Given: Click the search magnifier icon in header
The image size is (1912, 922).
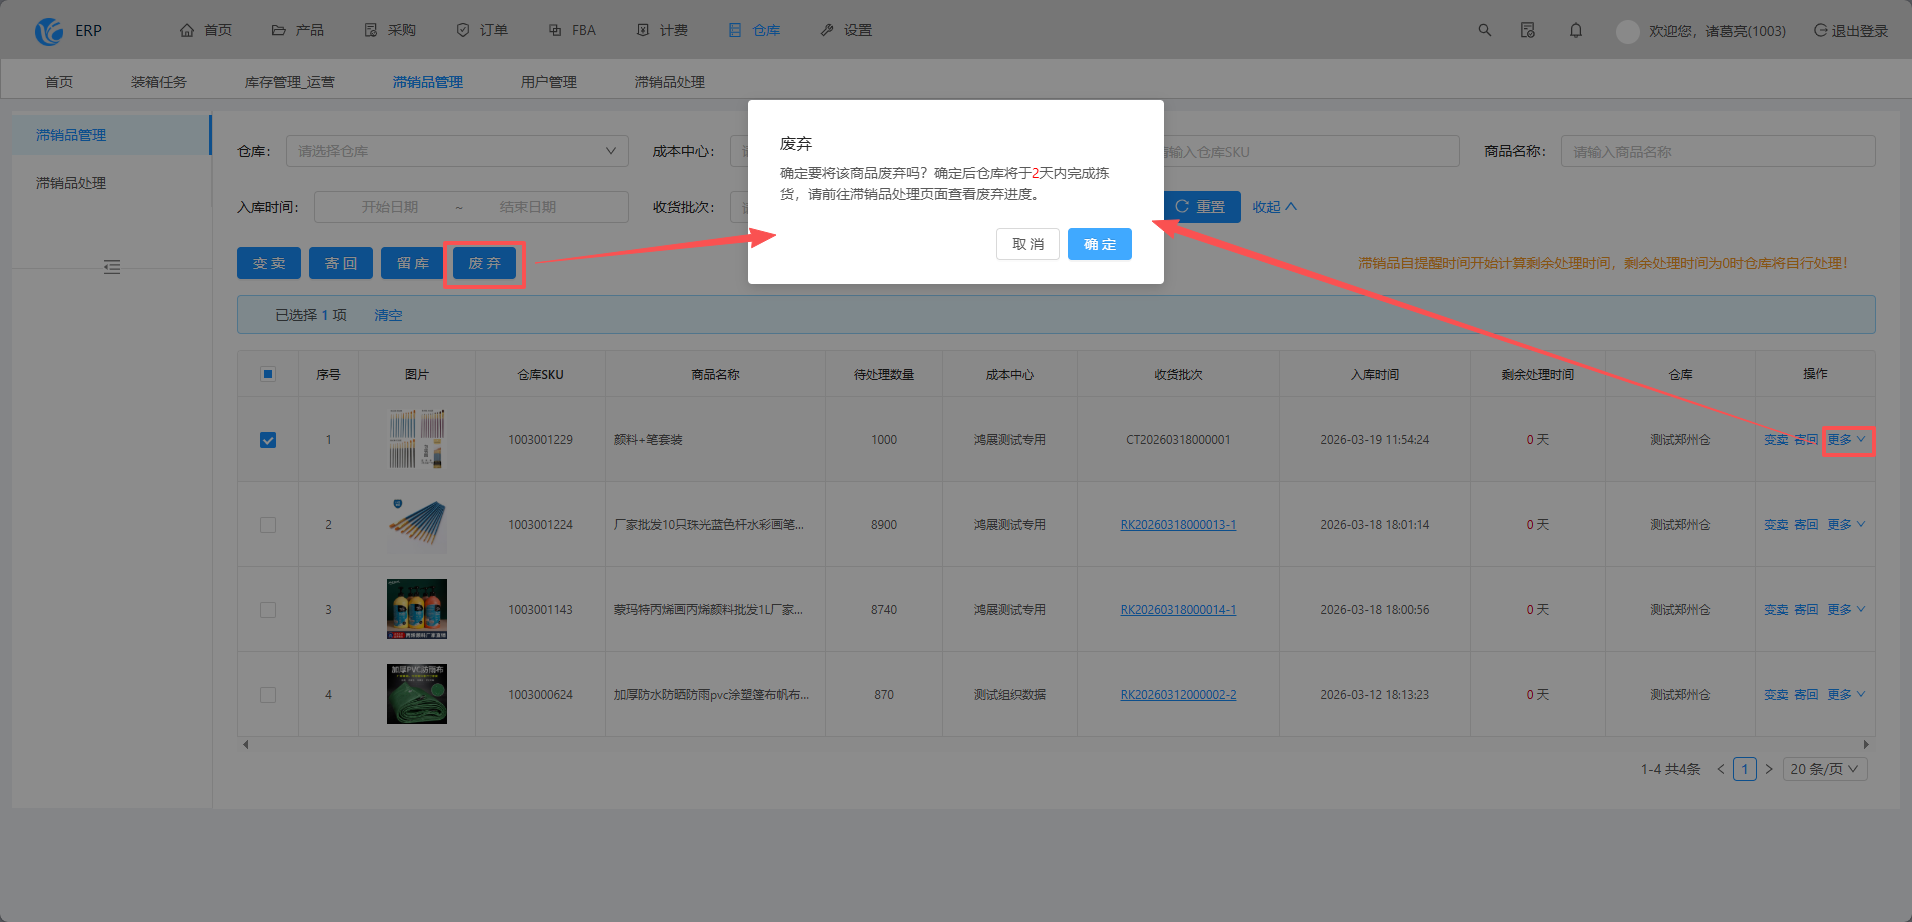Looking at the screenshot, I should click(1485, 30).
